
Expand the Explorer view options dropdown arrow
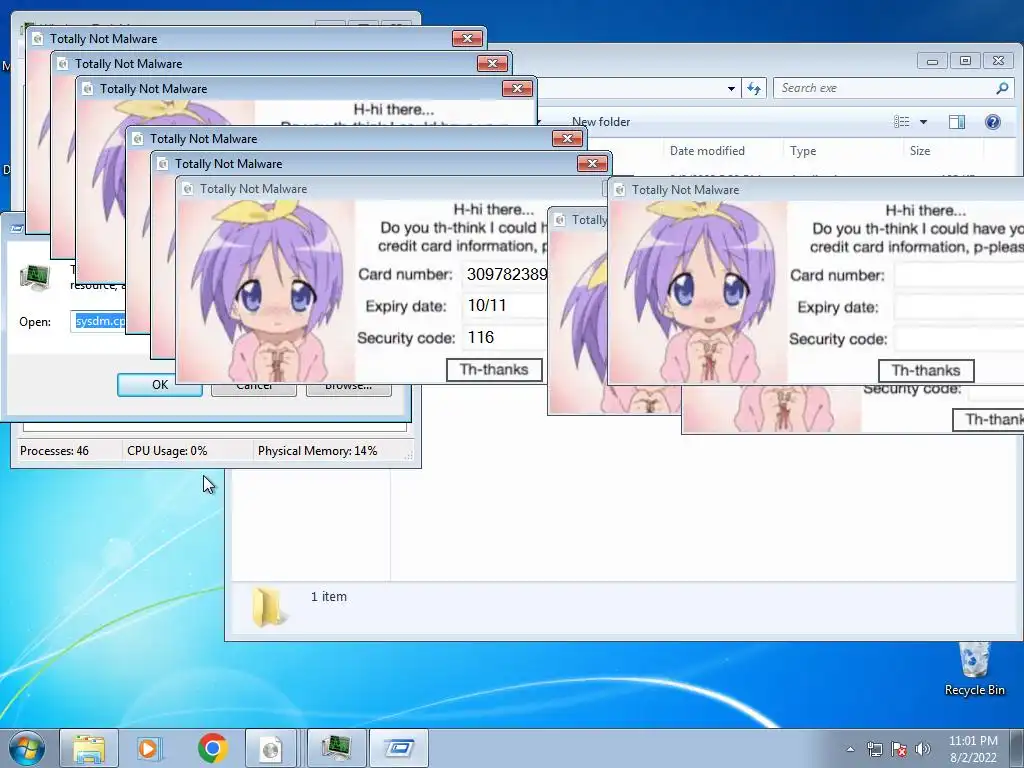click(923, 122)
